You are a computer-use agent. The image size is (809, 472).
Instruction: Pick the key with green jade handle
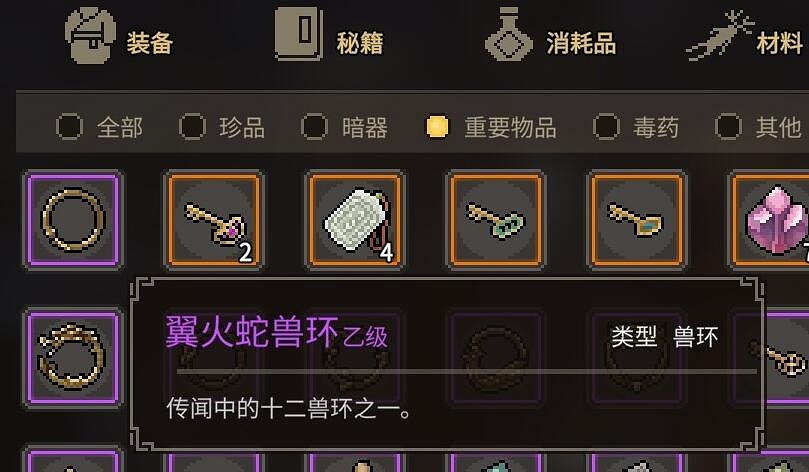[496, 220]
